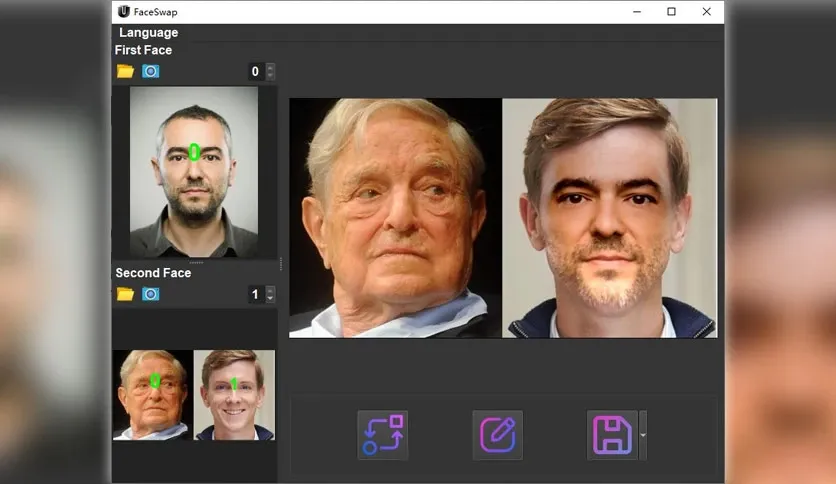836x484 pixels.
Task: Select the First Face source photo thumbnail
Action: pyautogui.click(x=194, y=172)
